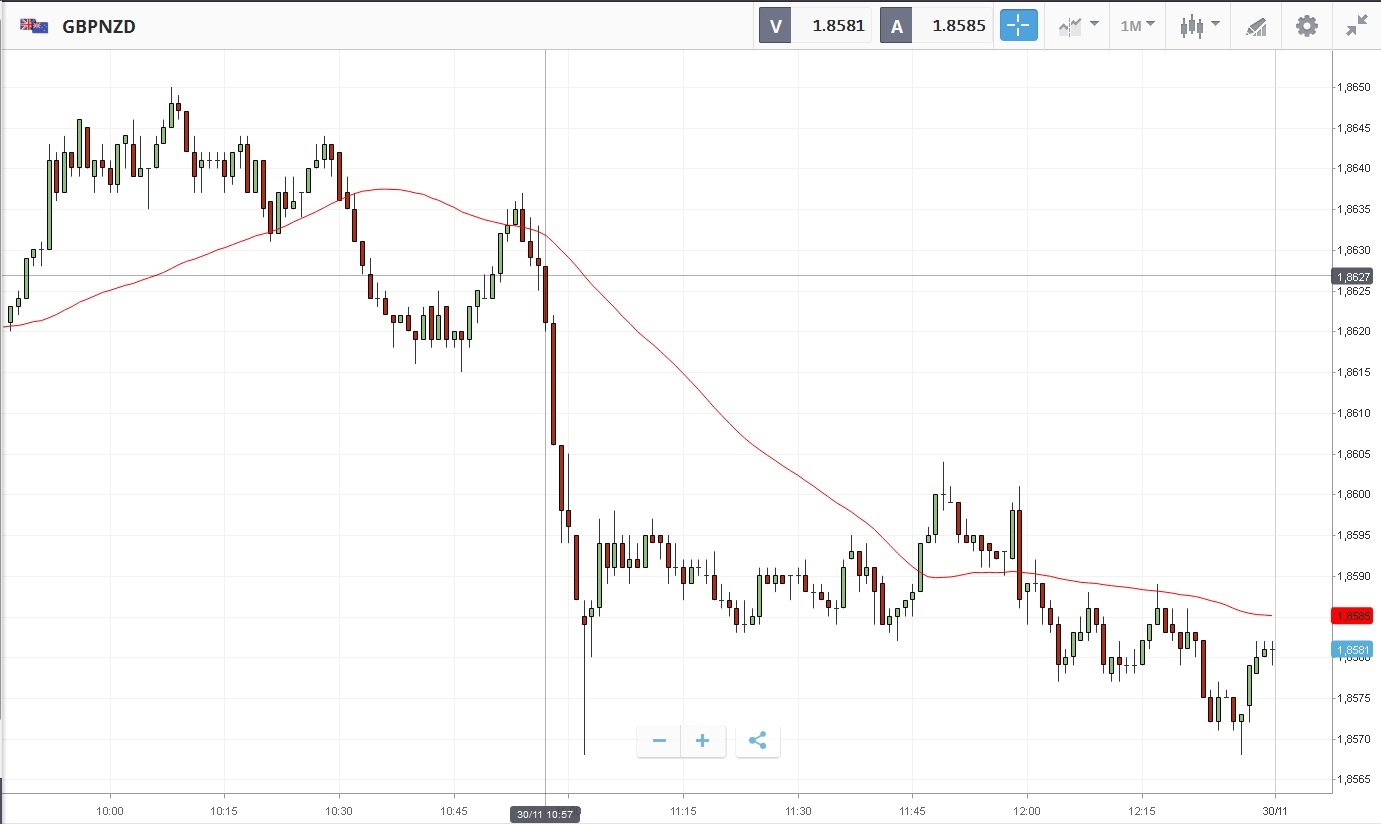Zoom in the chart with plus
Screen dimensions: 1381x824
pos(703,741)
